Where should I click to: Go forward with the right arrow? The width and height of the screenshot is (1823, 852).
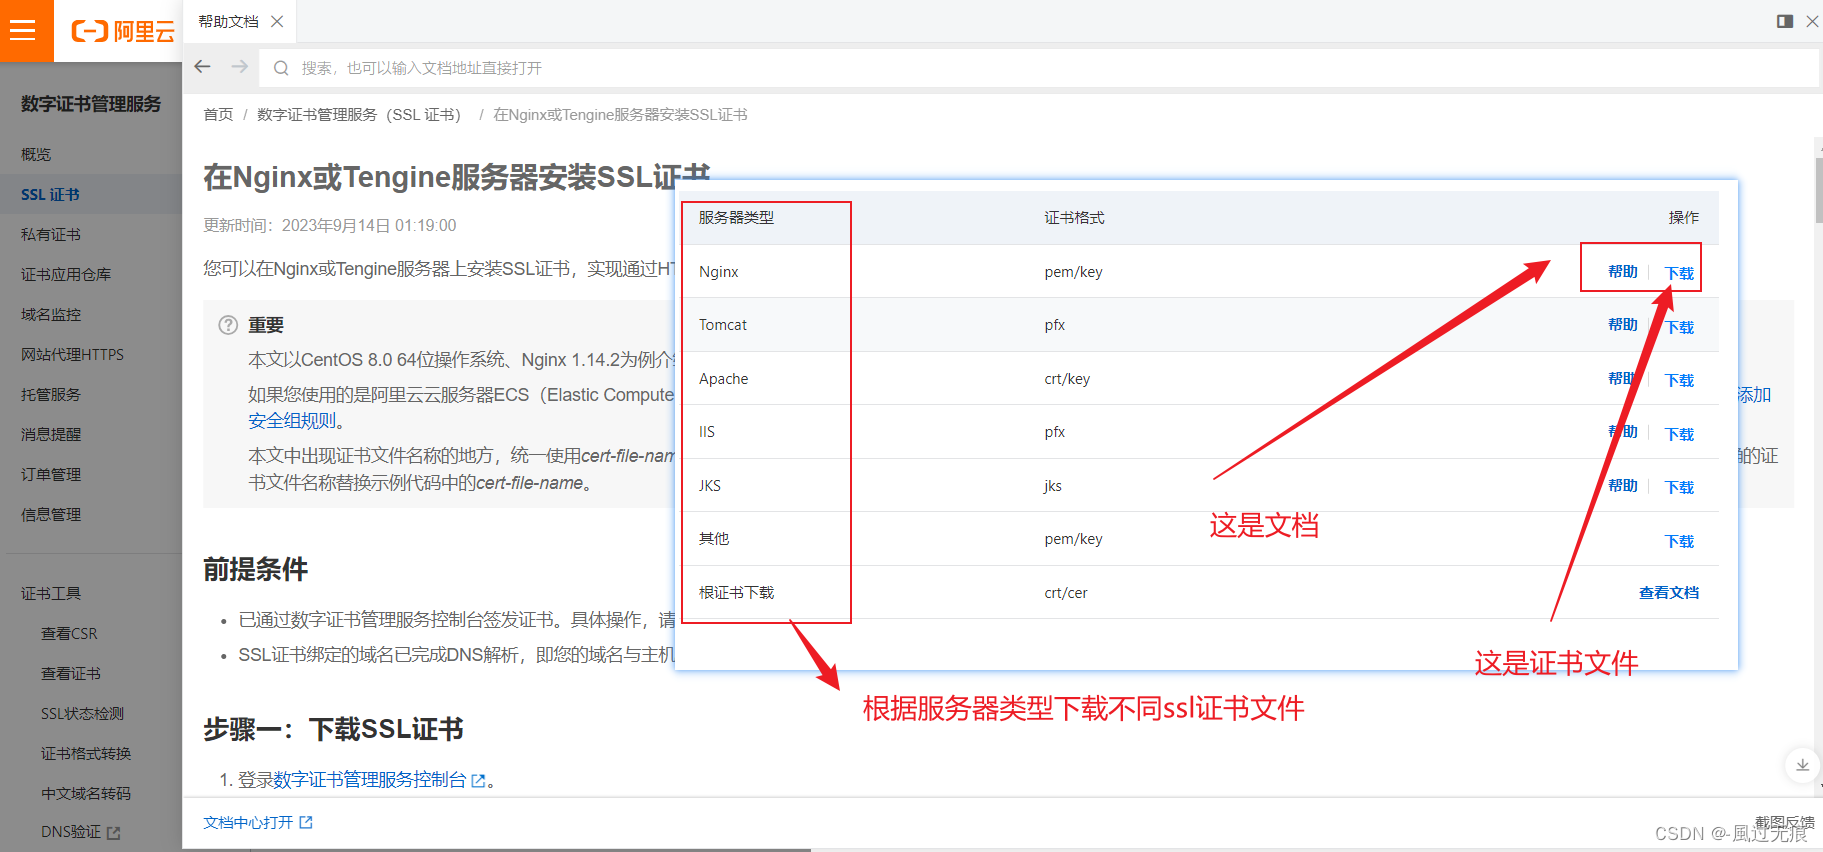(x=239, y=67)
